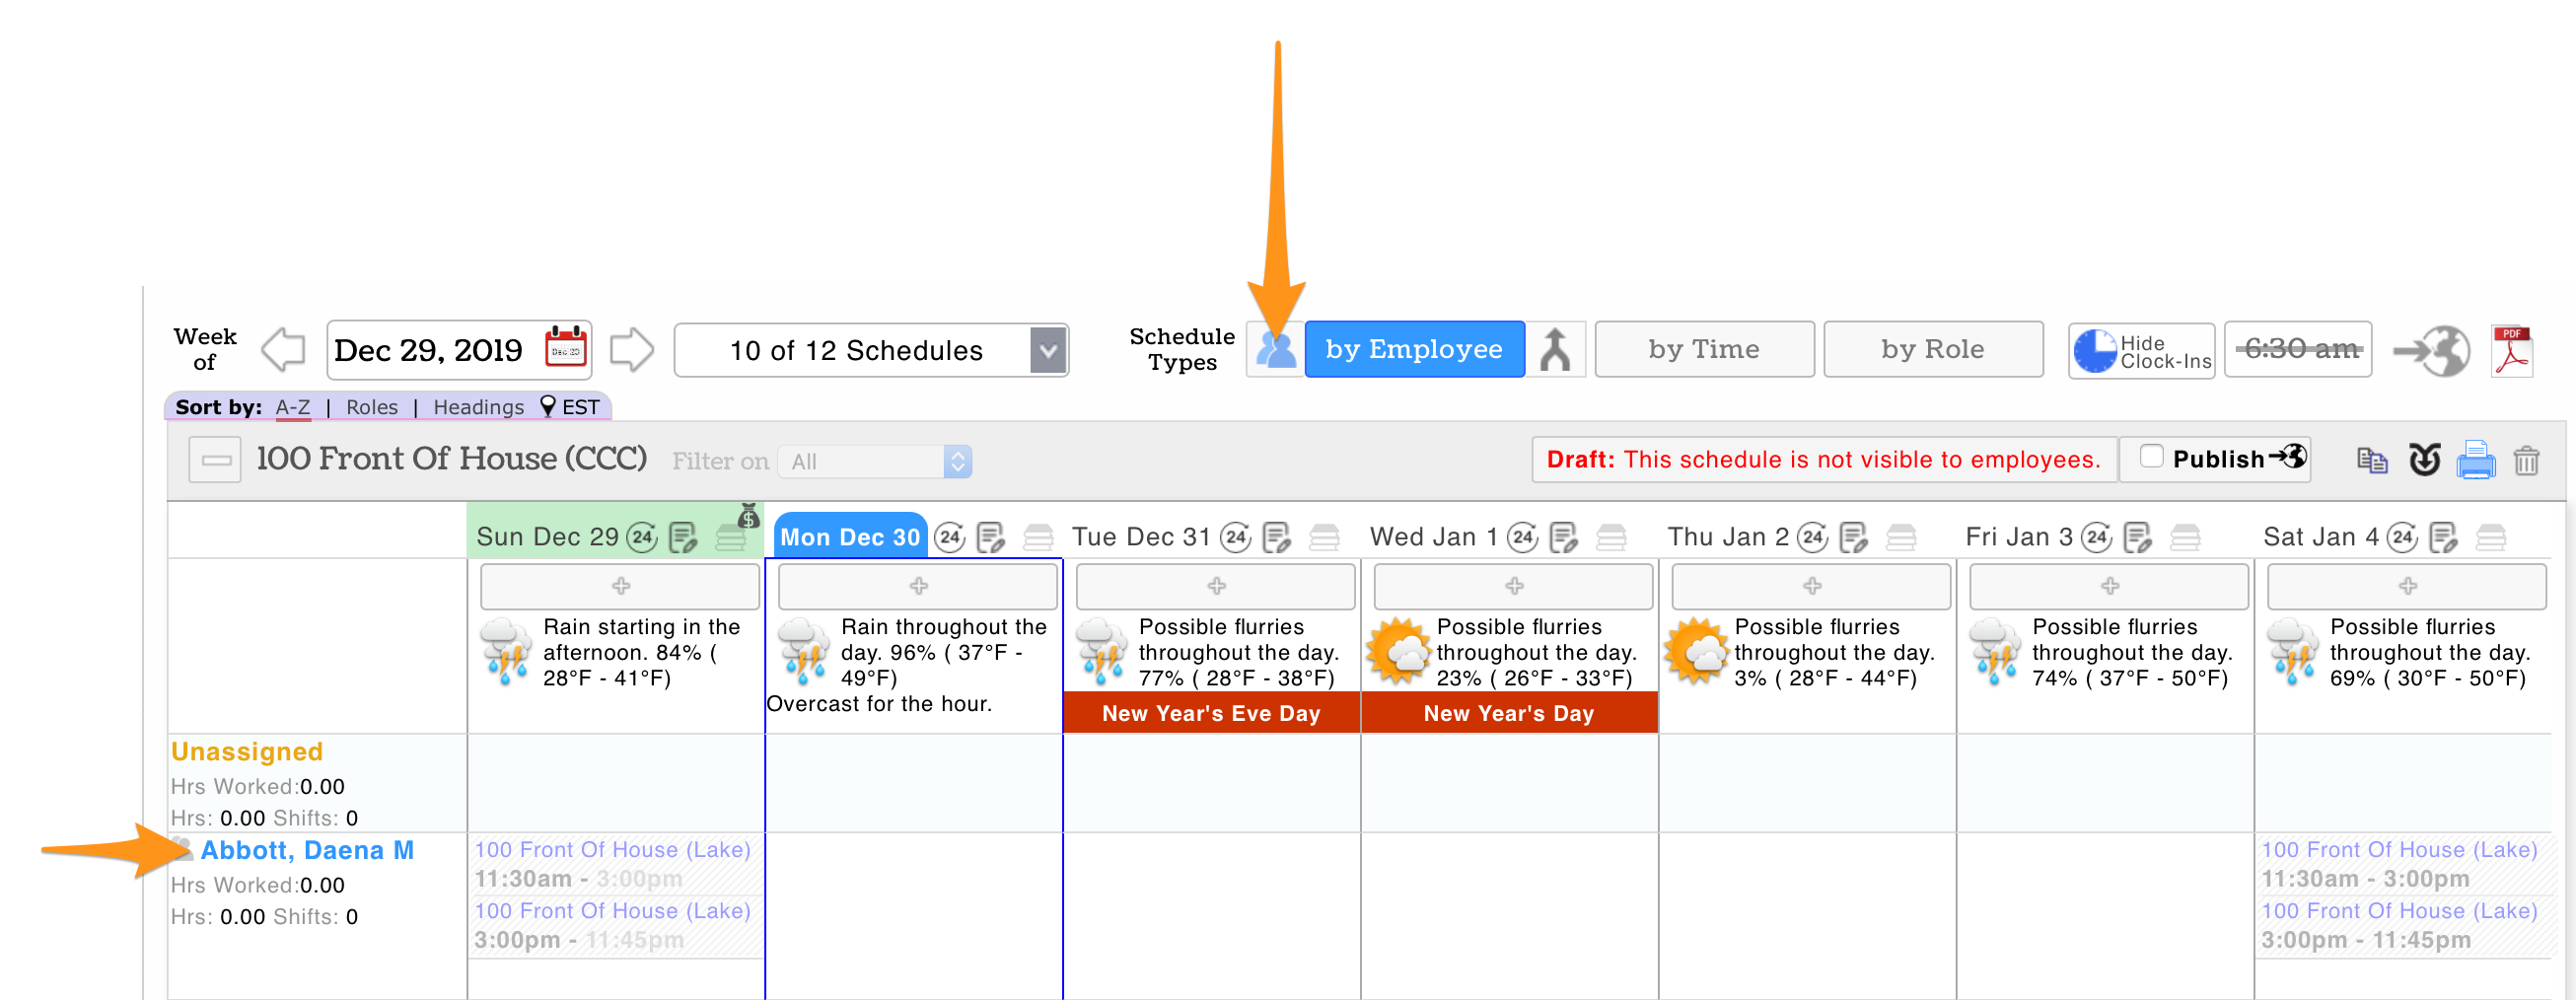
Task: Go to previous week arrow
Action: point(283,350)
